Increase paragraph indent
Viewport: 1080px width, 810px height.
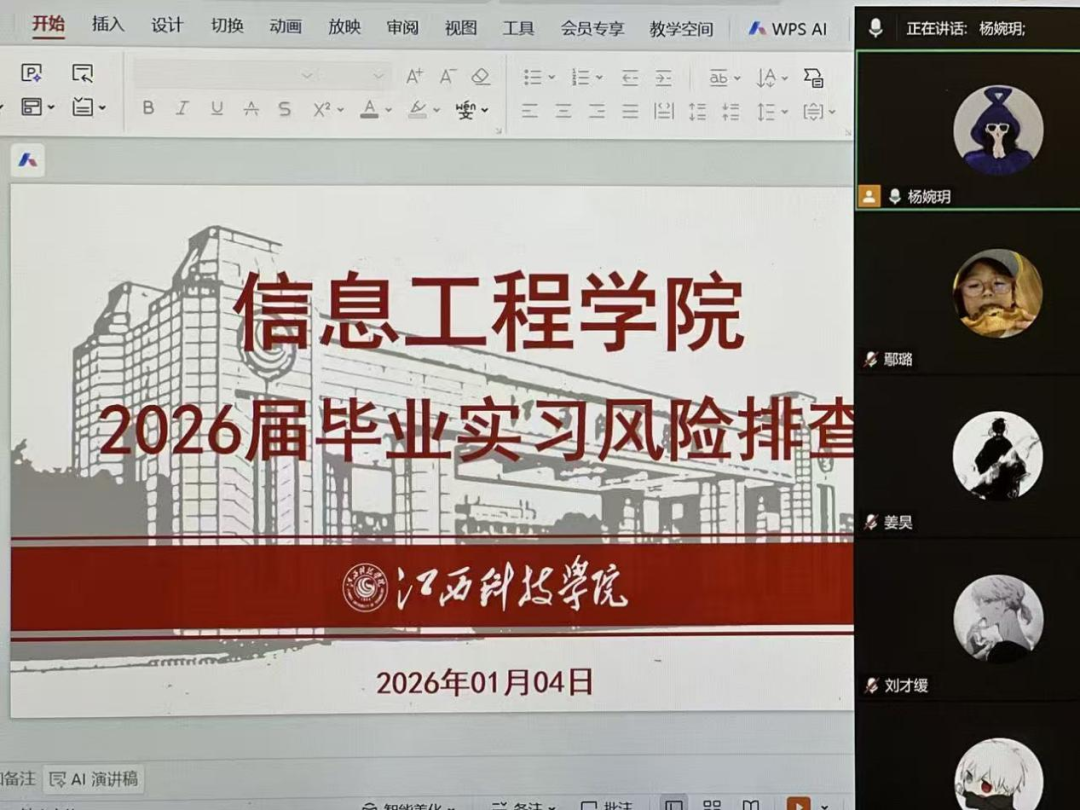pos(663,78)
